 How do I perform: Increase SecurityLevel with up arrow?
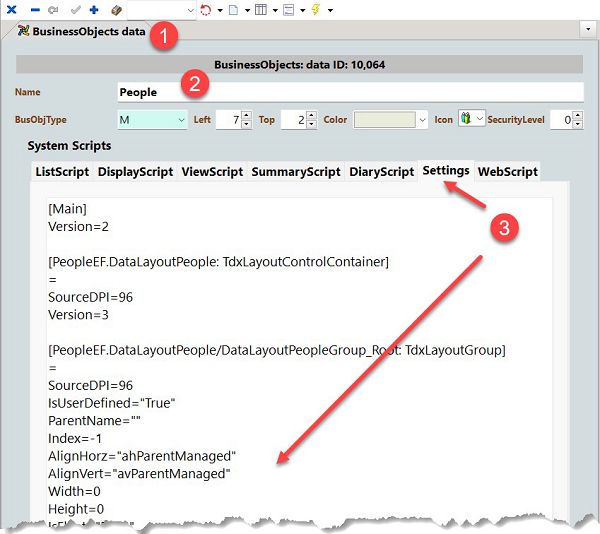point(579,115)
